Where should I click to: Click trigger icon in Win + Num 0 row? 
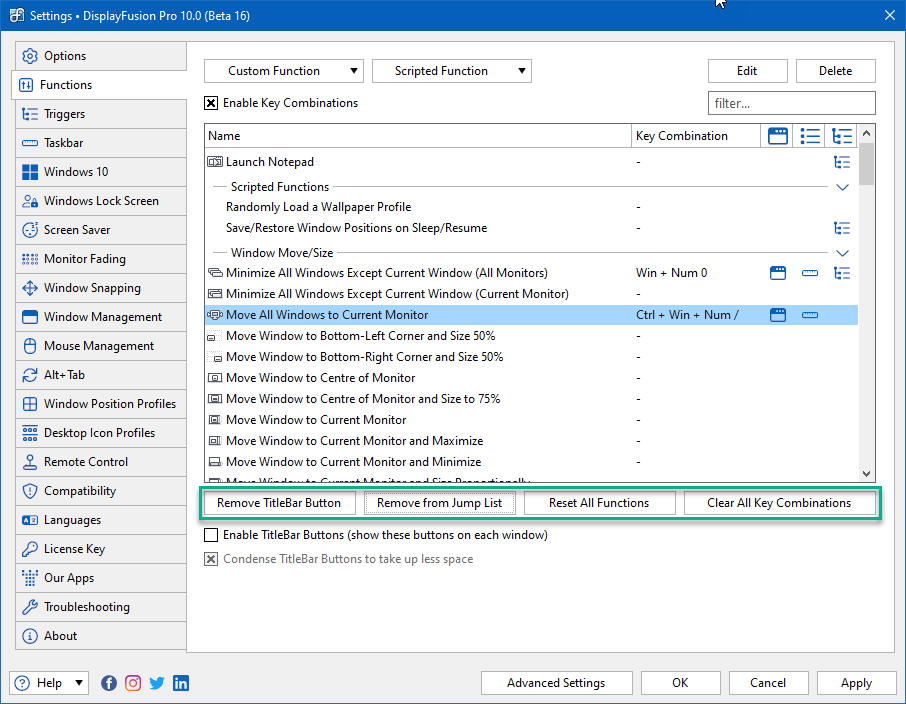842,273
